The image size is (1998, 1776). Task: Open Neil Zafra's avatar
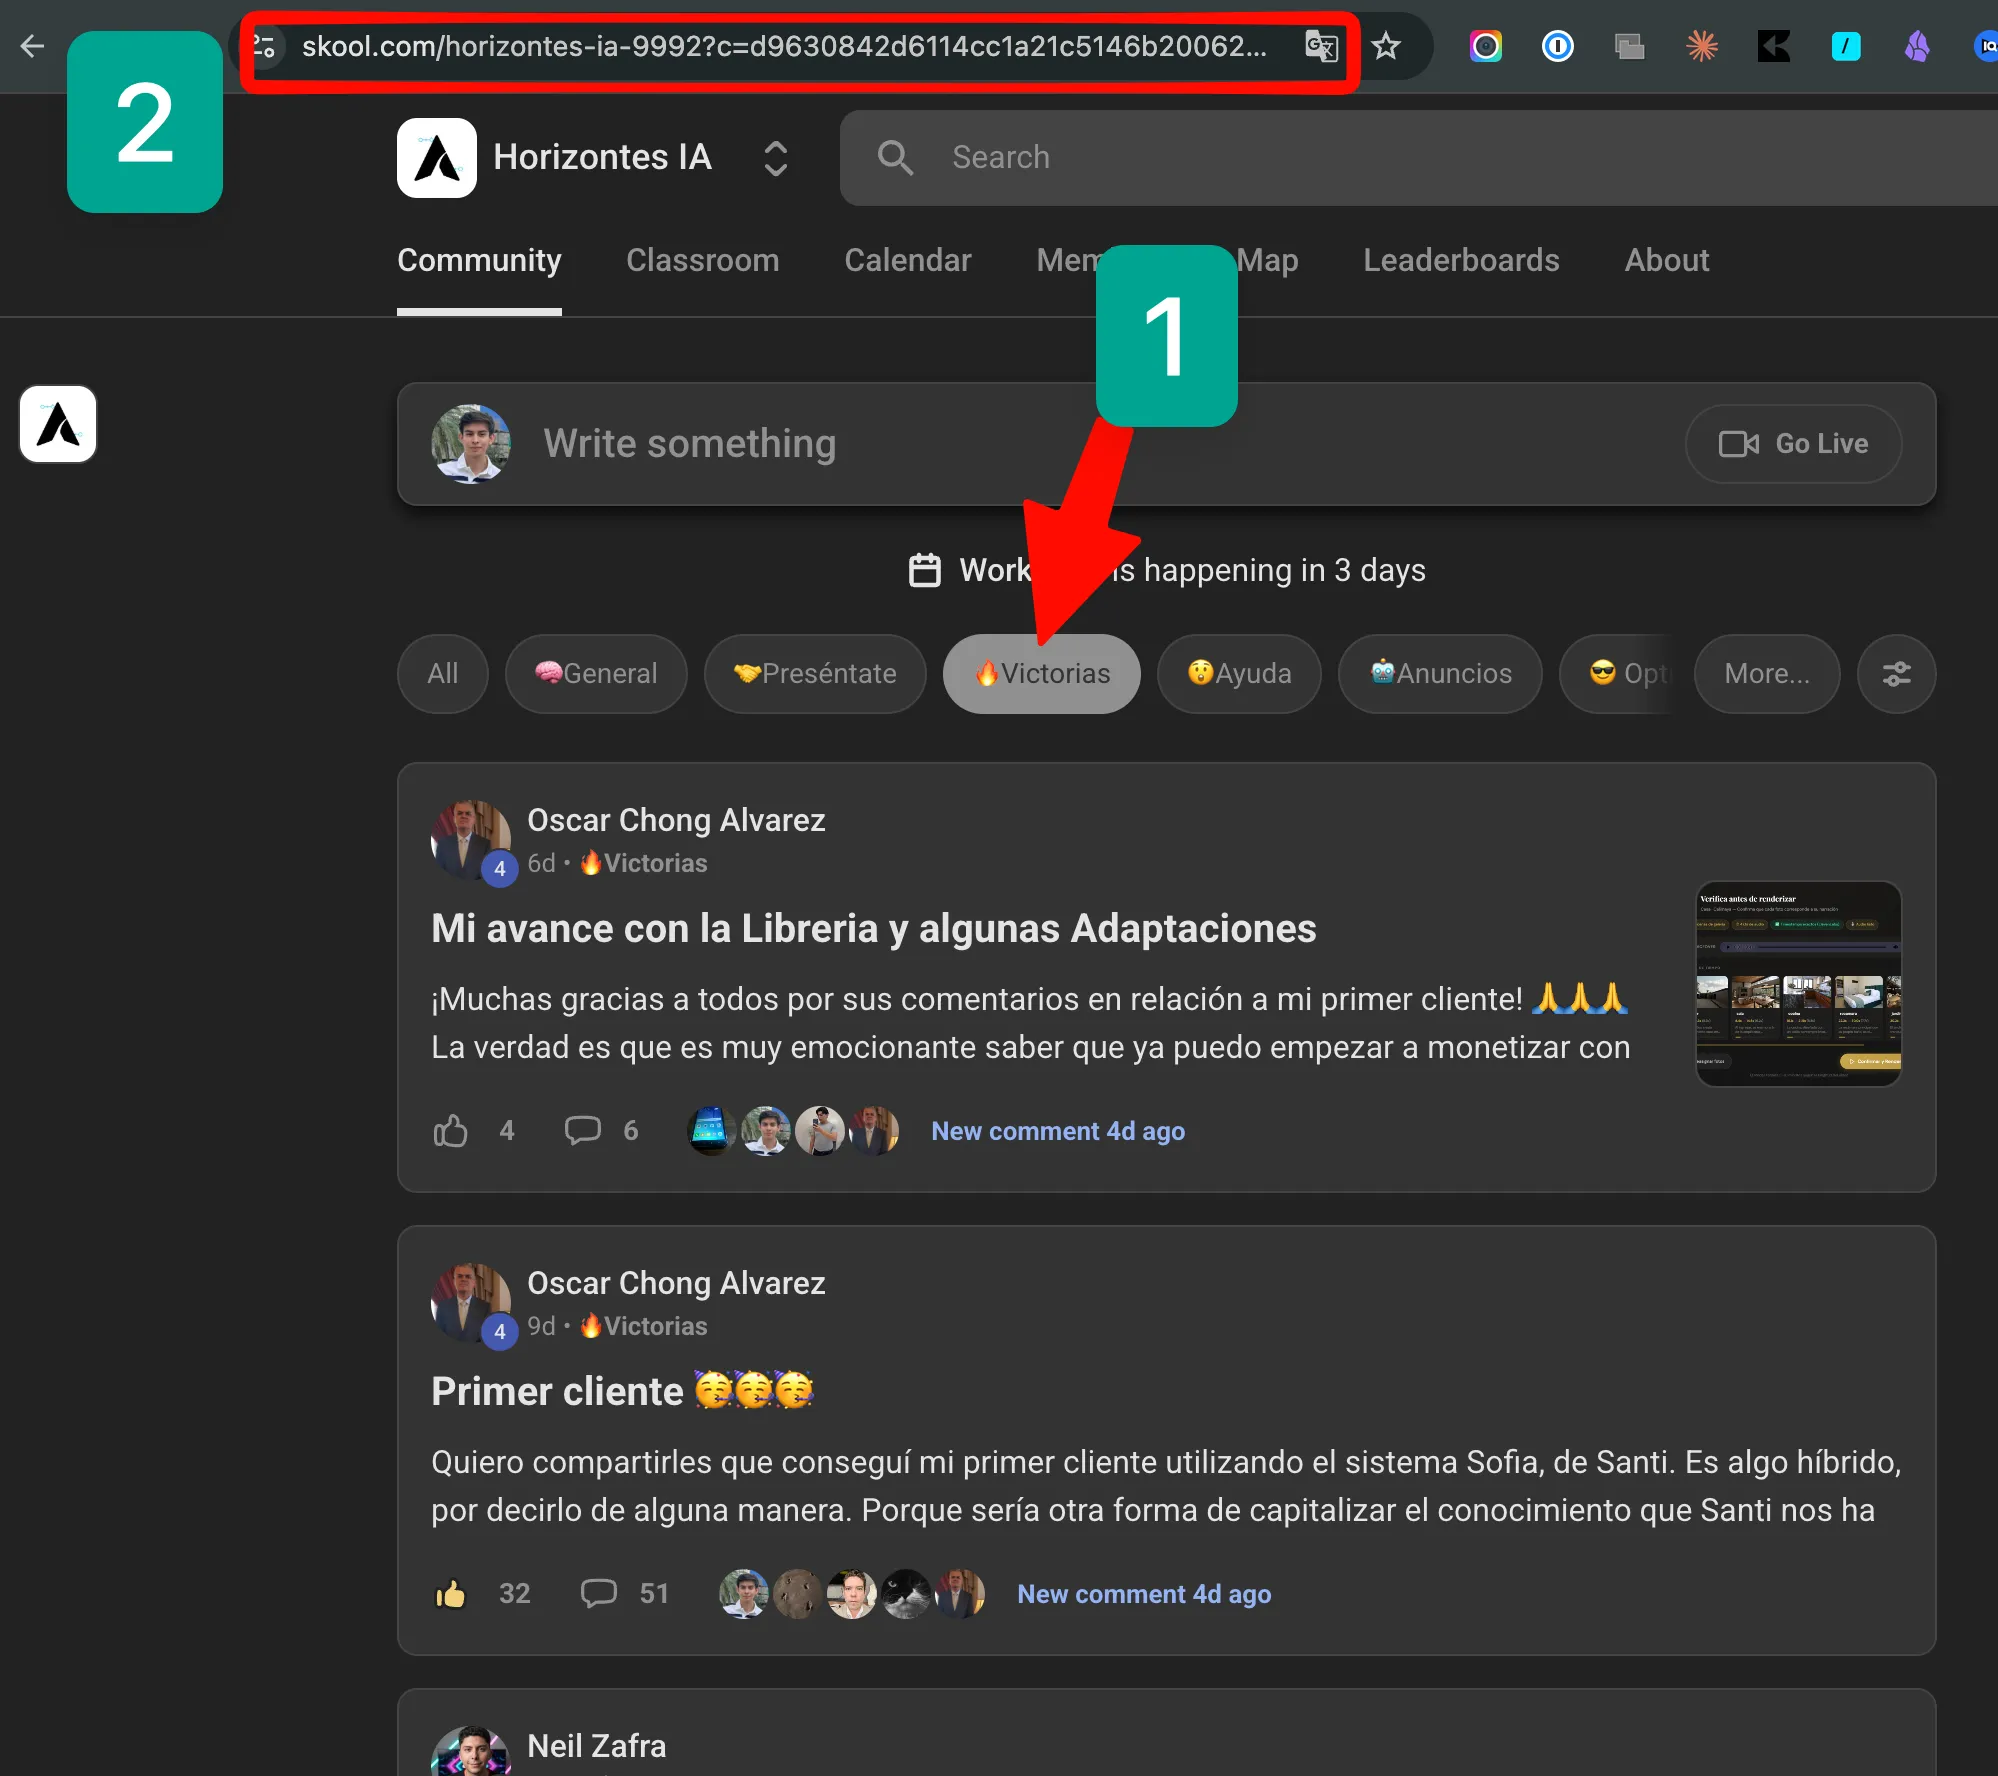pyautogui.click(x=471, y=1752)
